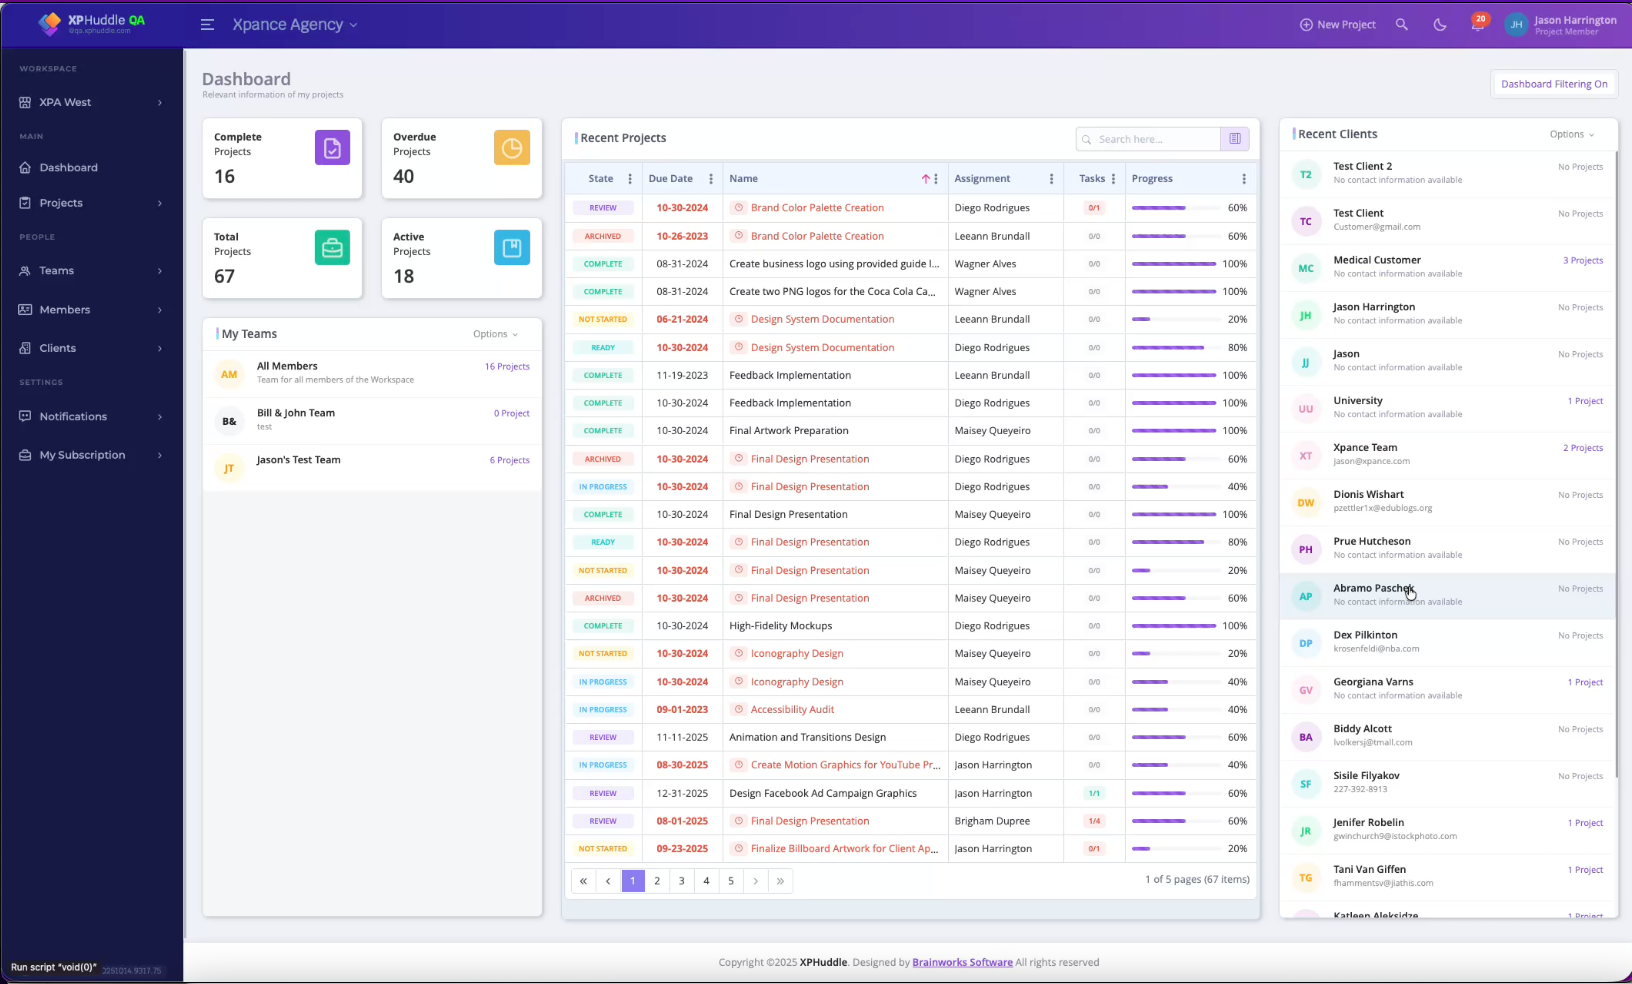Image resolution: width=1632 pixels, height=984 pixels.
Task: Expand the Xpance Agency workspace dropdown
Action: [x=352, y=24]
